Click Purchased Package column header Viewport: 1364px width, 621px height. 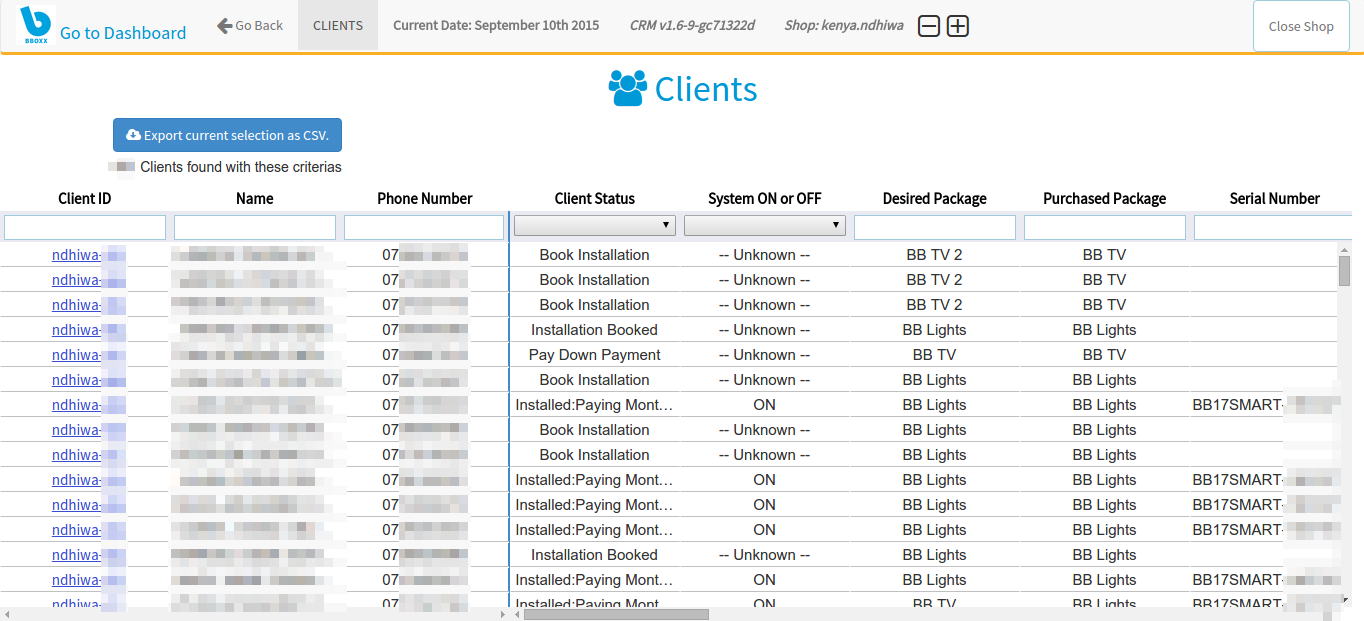pyautogui.click(x=1105, y=198)
